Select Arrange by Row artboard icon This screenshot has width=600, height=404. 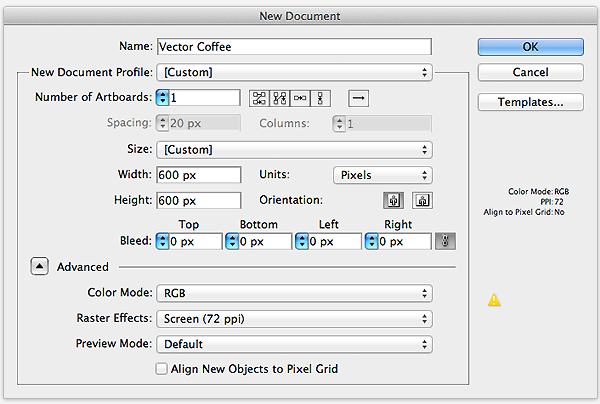pos(300,98)
